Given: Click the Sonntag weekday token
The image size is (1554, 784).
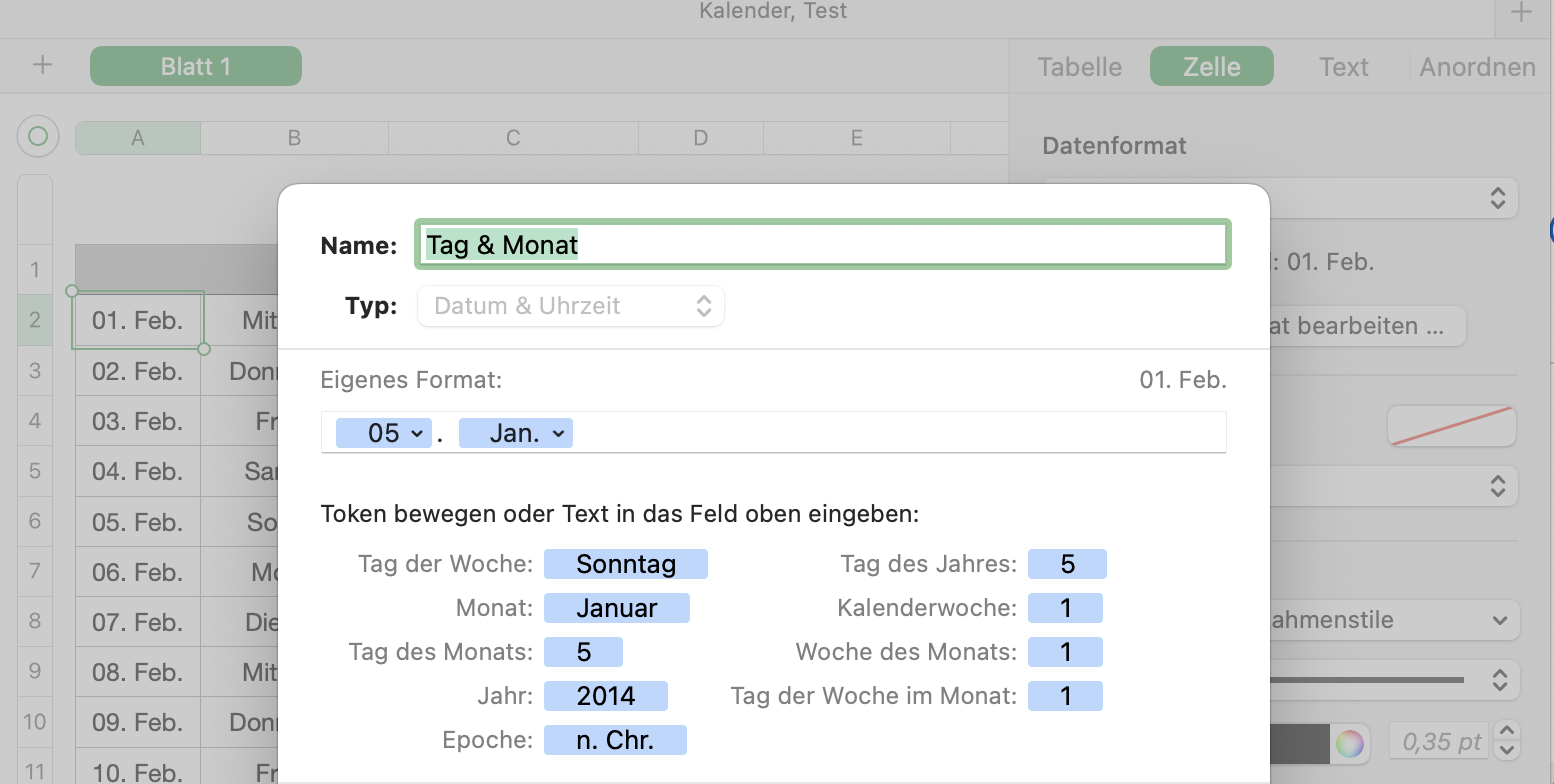Looking at the screenshot, I should click(626, 564).
